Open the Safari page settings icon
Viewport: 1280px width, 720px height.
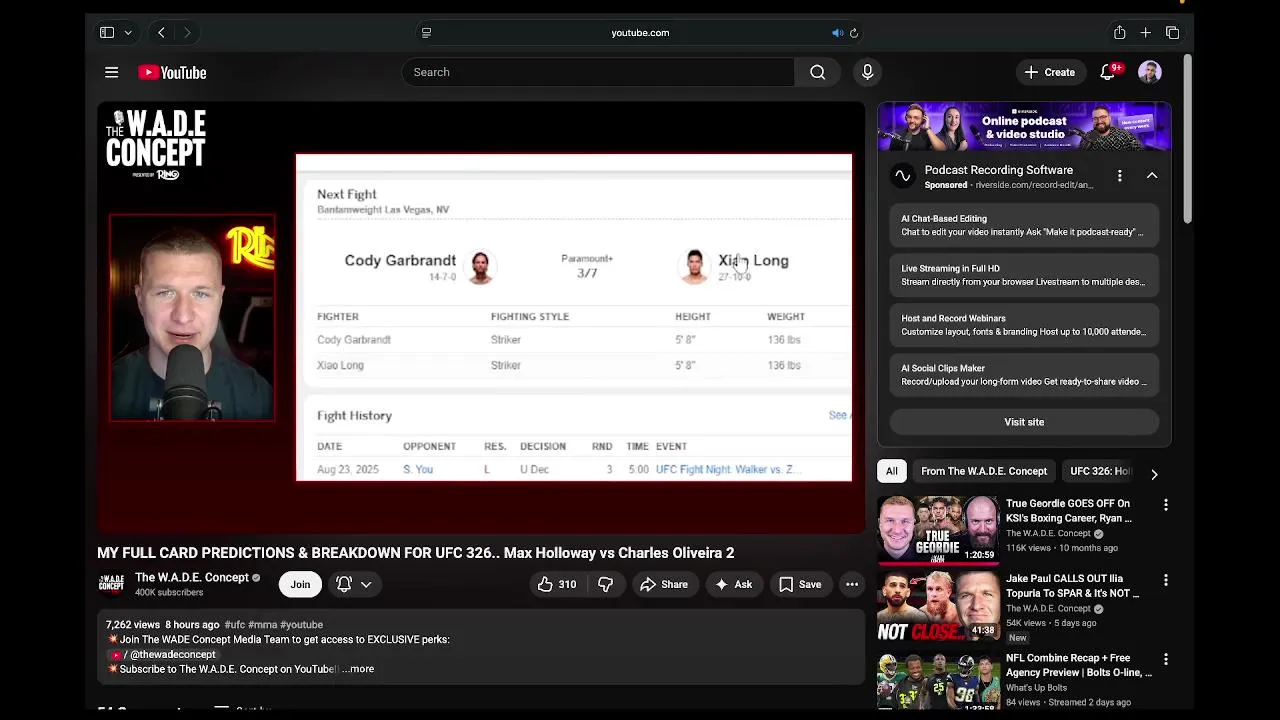point(426,33)
